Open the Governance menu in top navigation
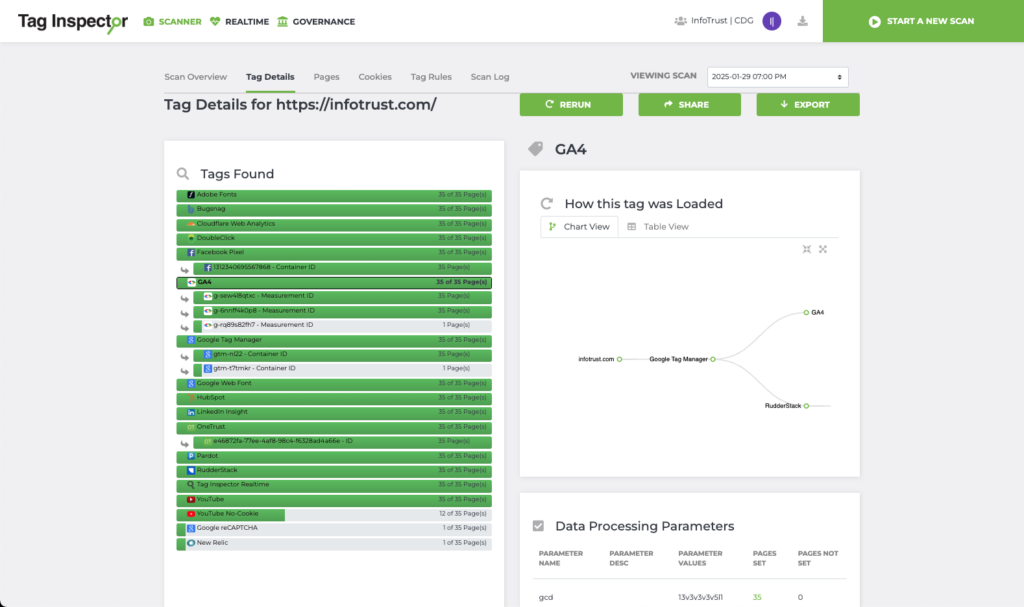 (315, 21)
